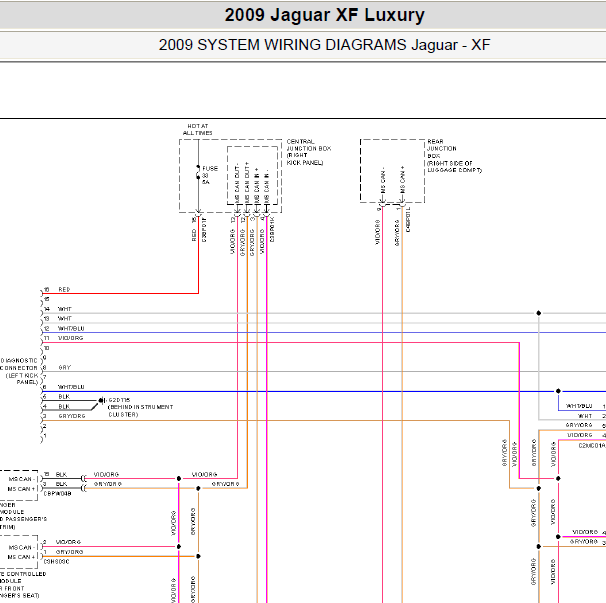Click pin 15 "BLK" at C3PA04B connector

click(61, 474)
